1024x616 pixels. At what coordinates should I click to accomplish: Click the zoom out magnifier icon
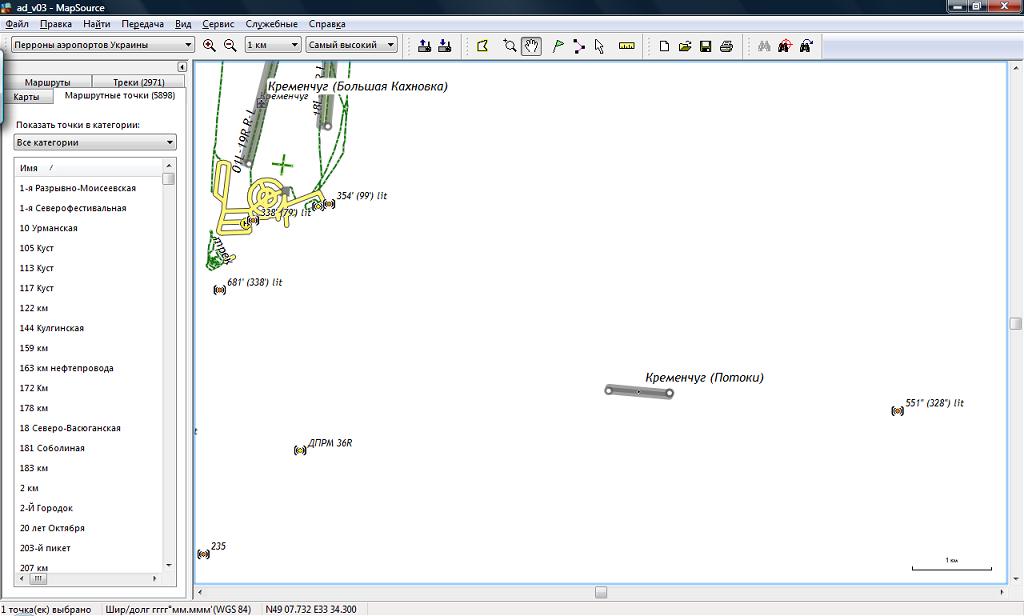click(230, 45)
